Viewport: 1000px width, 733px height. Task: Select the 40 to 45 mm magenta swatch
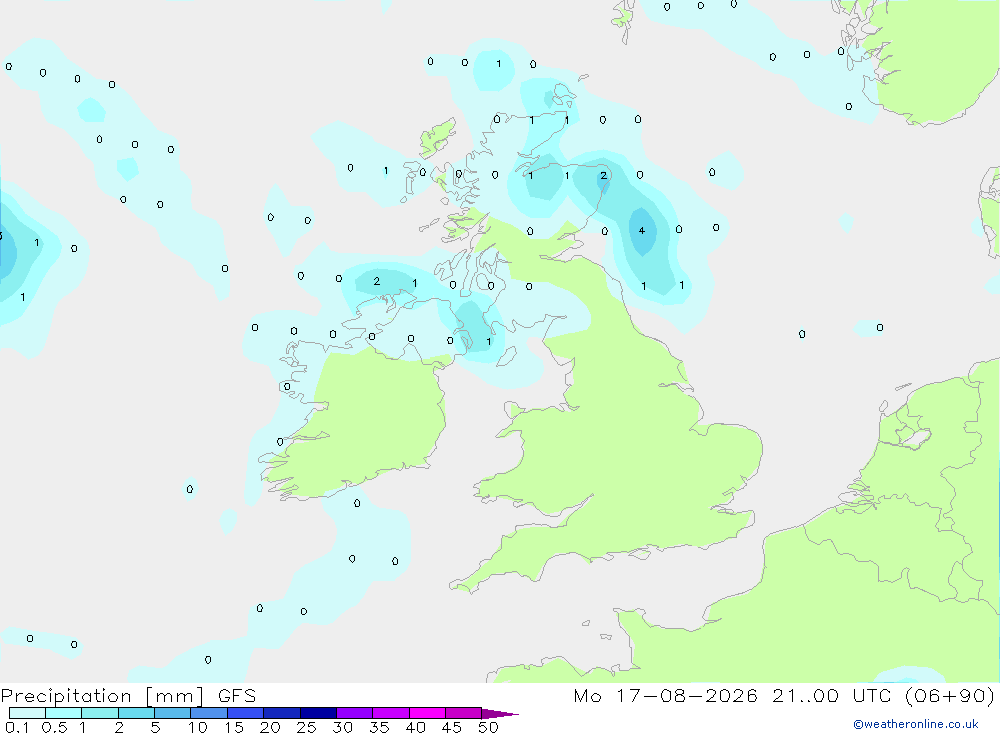pos(427,713)
